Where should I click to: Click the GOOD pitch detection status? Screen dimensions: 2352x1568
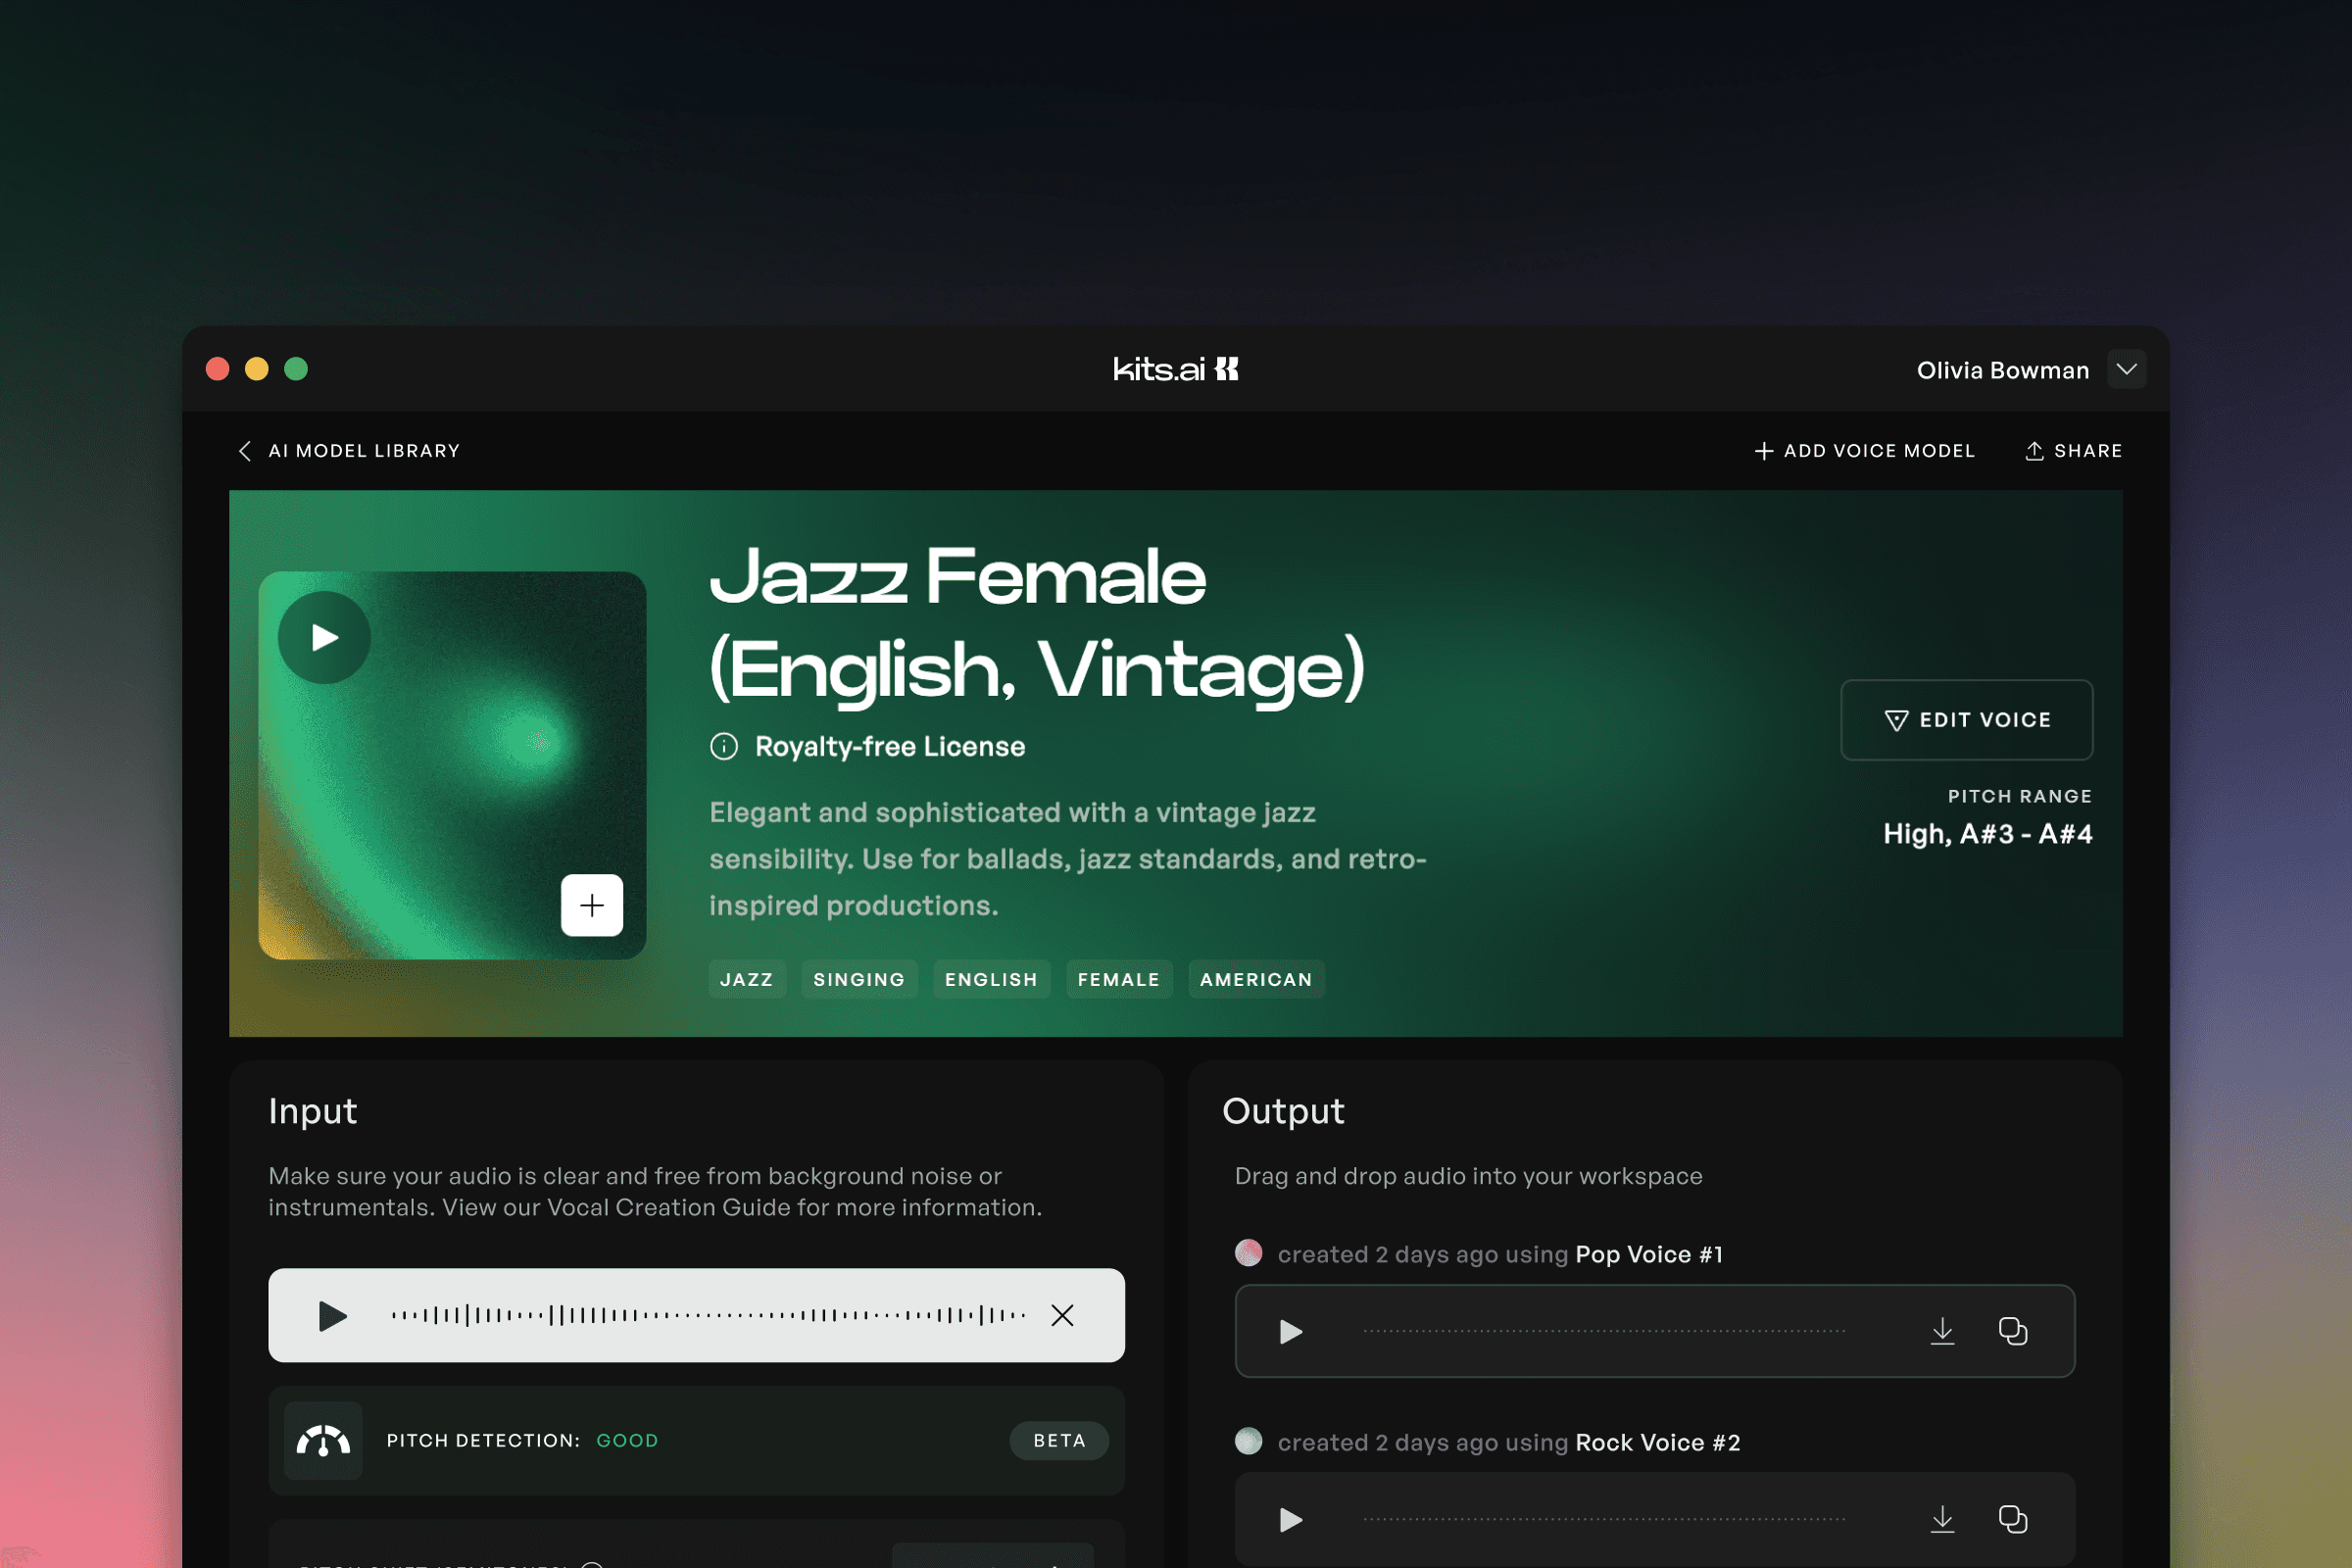pyautogui.click(x=627, y=1440)
